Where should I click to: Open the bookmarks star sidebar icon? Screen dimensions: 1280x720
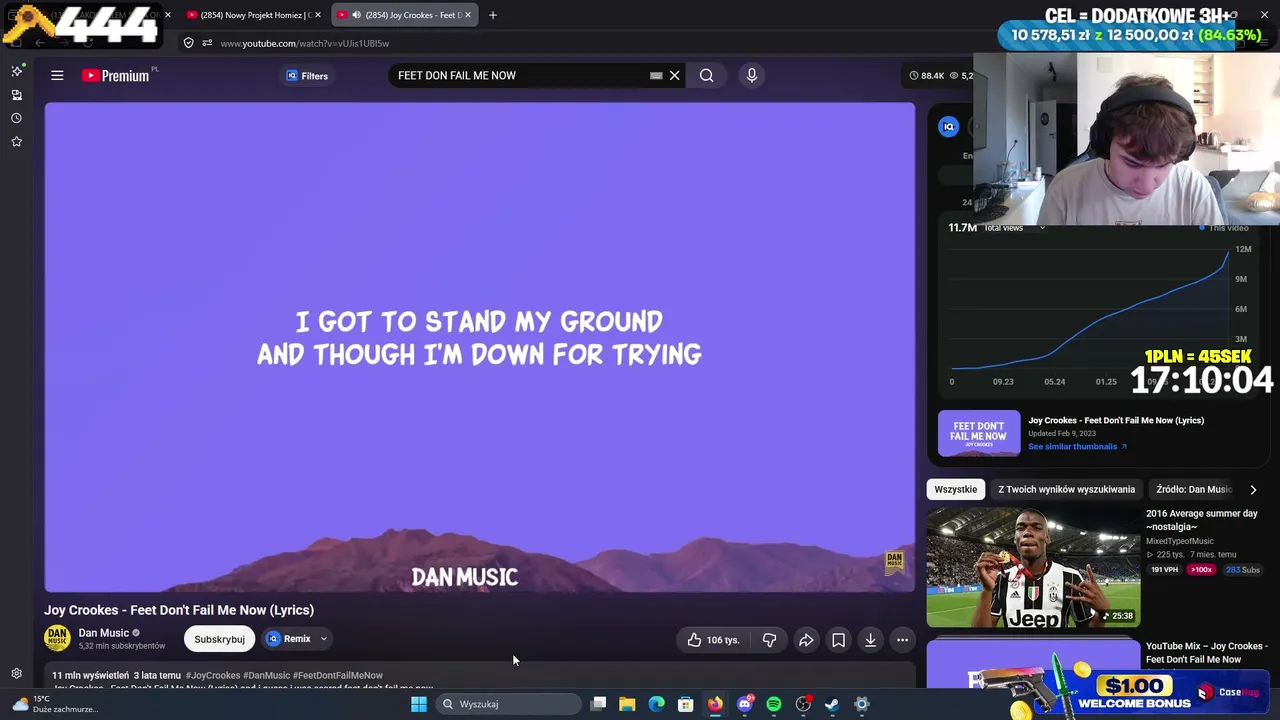pyautogui.click(x=16, y=142)
